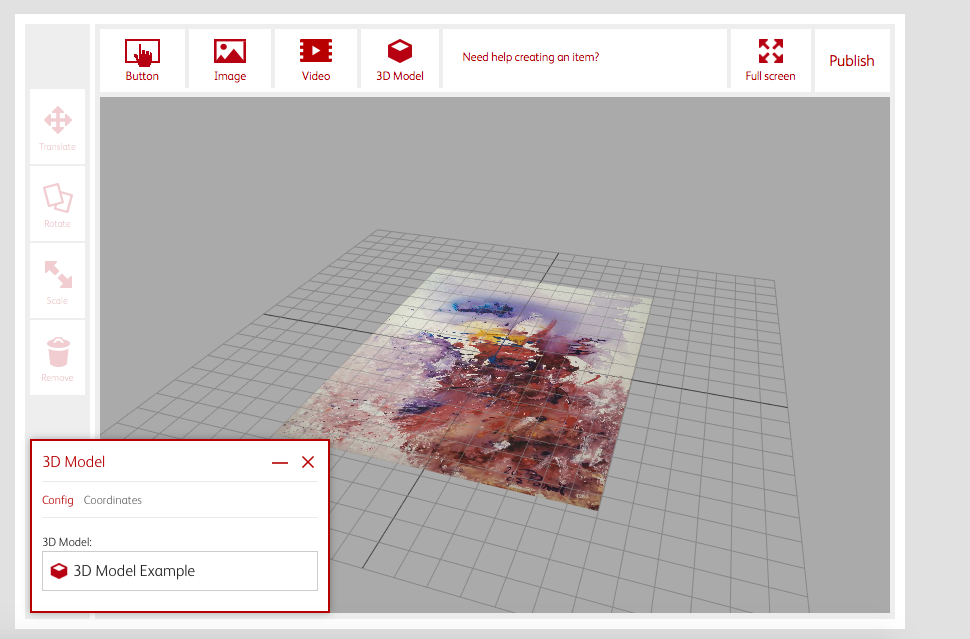Choose the Scale tool
The image size is (970, 639).
(x=58, y=281)
